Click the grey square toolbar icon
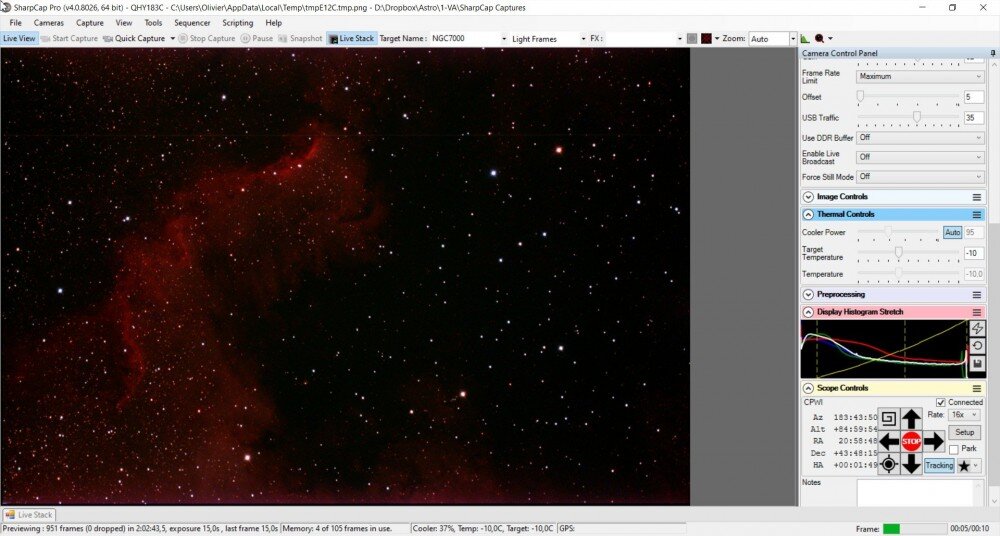1000x536 pixels. click(692, 39)
